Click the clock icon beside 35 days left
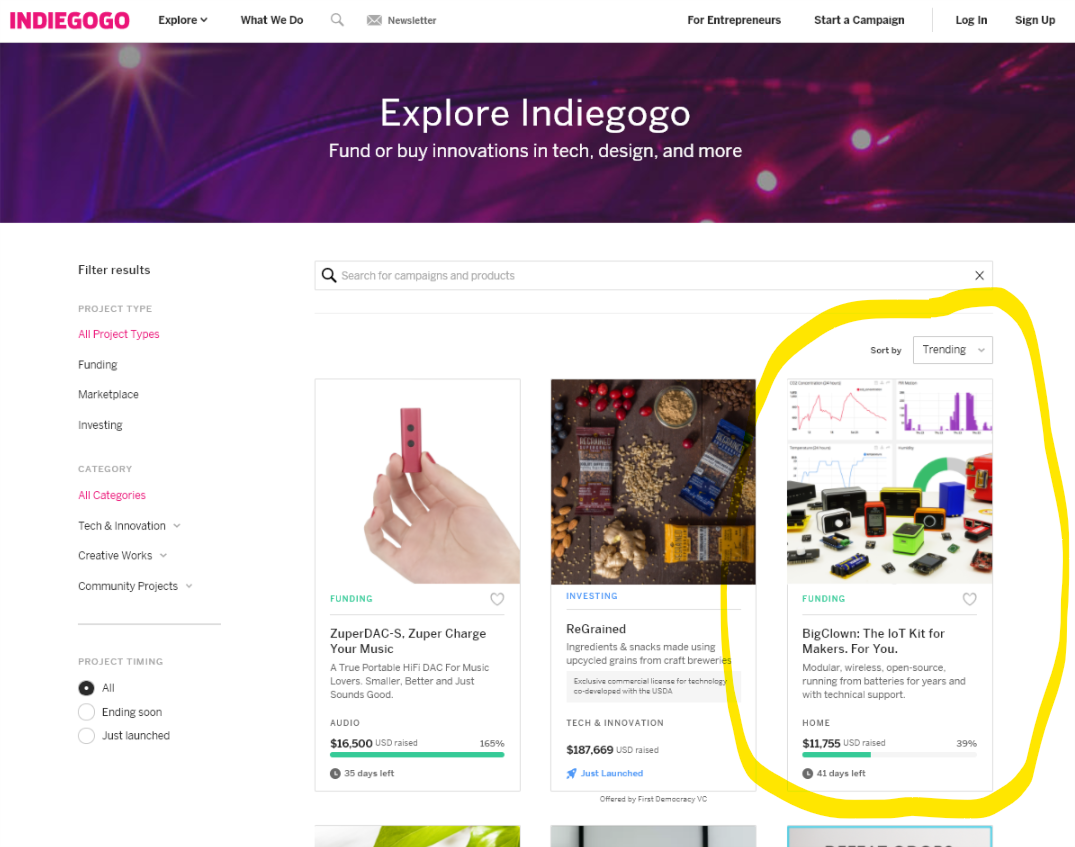This screenshot has height=847, width=1075. click(x=335, y=773)
